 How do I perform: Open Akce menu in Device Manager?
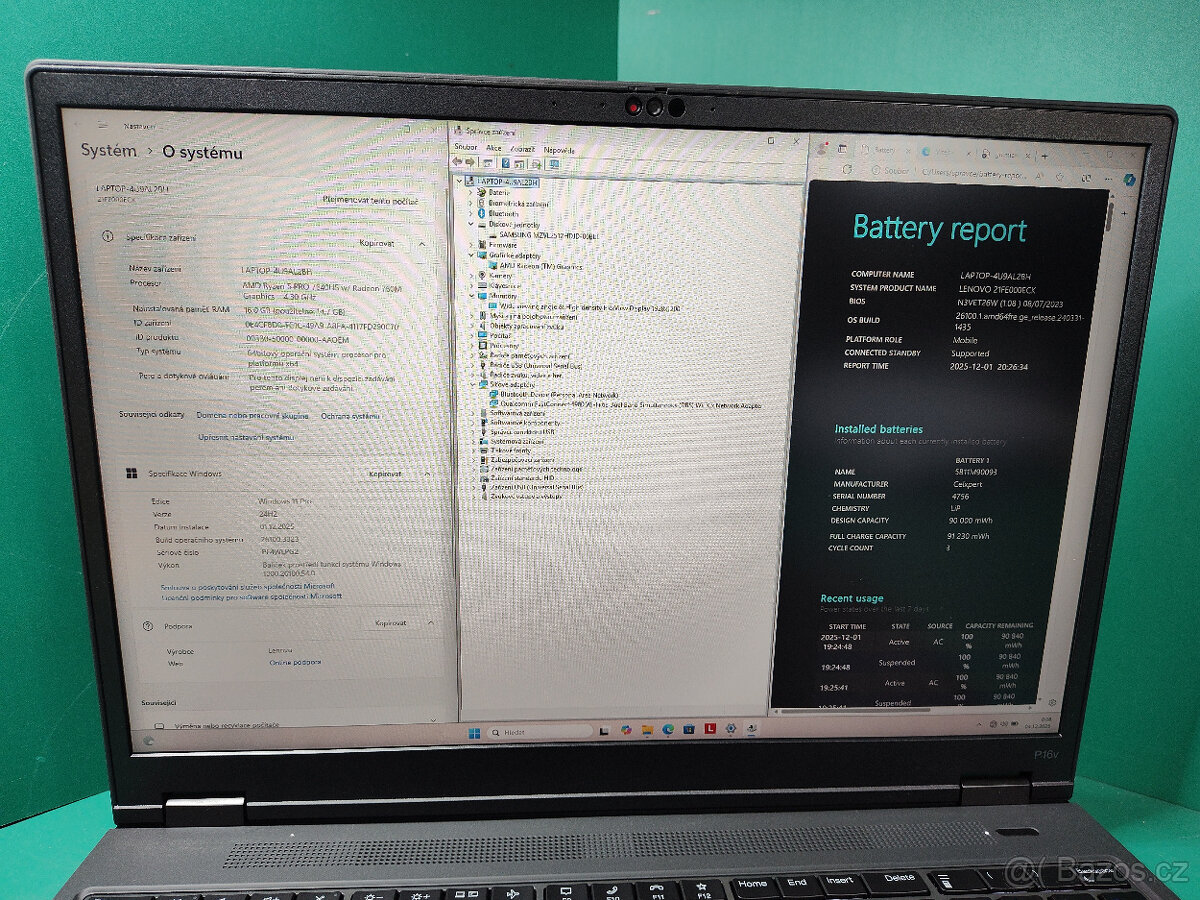coord(493,148)
